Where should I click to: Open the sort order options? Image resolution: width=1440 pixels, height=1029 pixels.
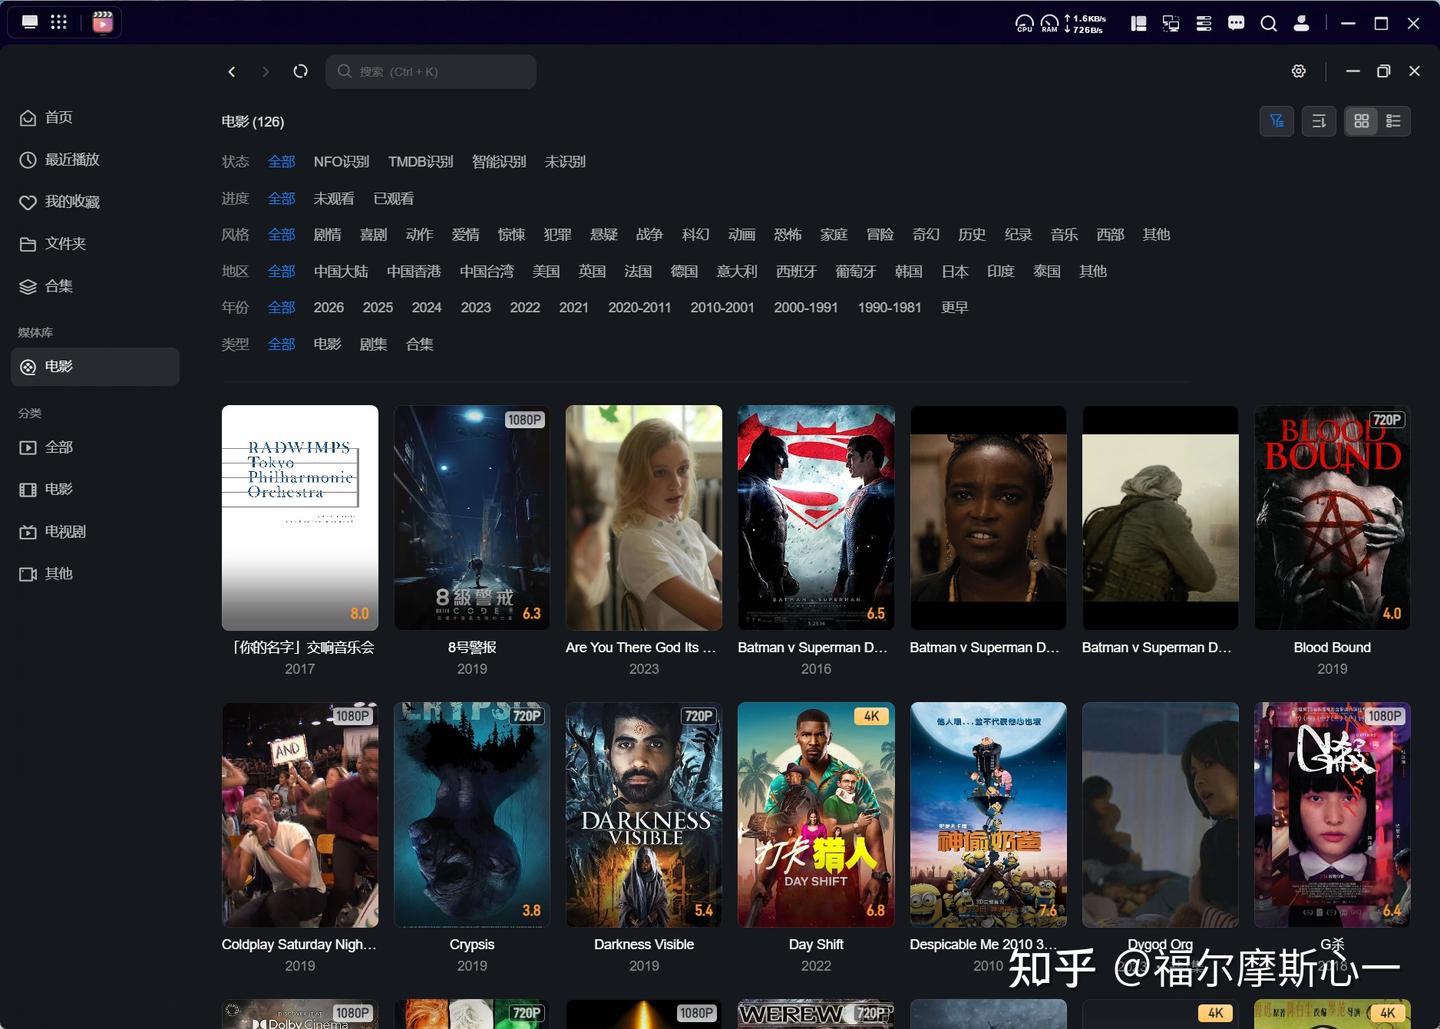(1319, 121)
